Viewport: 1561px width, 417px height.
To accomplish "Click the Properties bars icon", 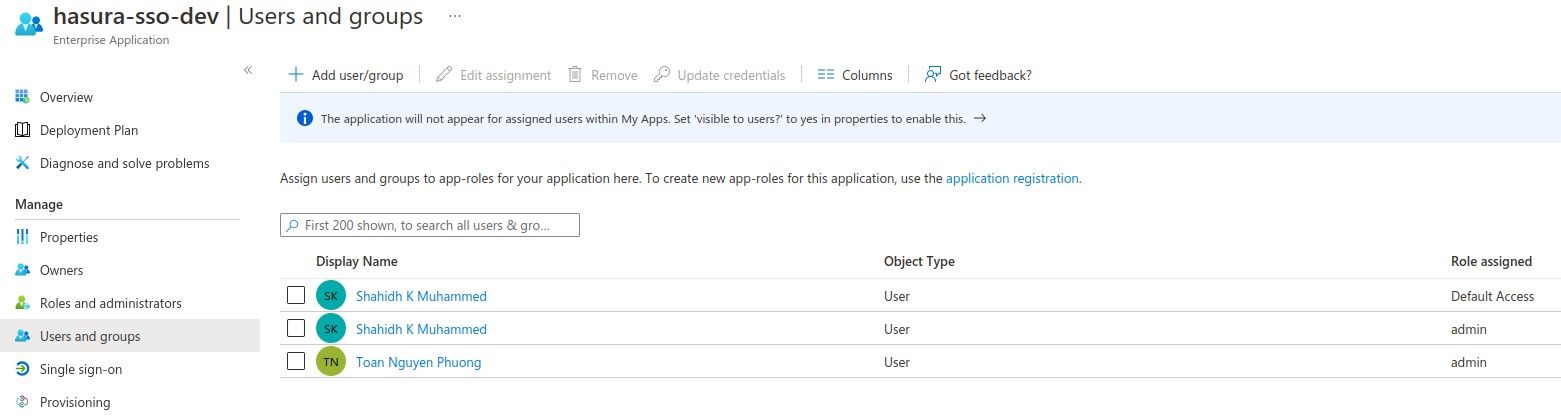I will coord(22,237).
